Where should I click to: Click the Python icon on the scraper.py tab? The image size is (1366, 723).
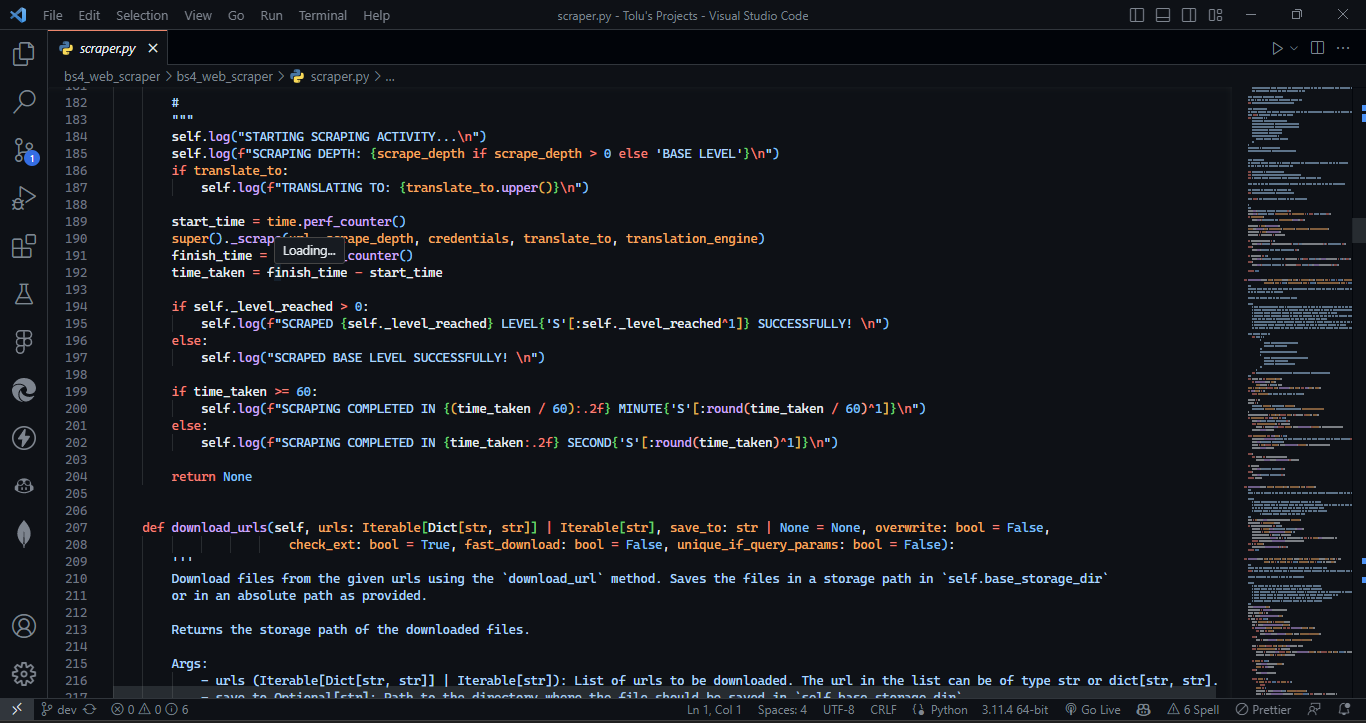point(67,48)
